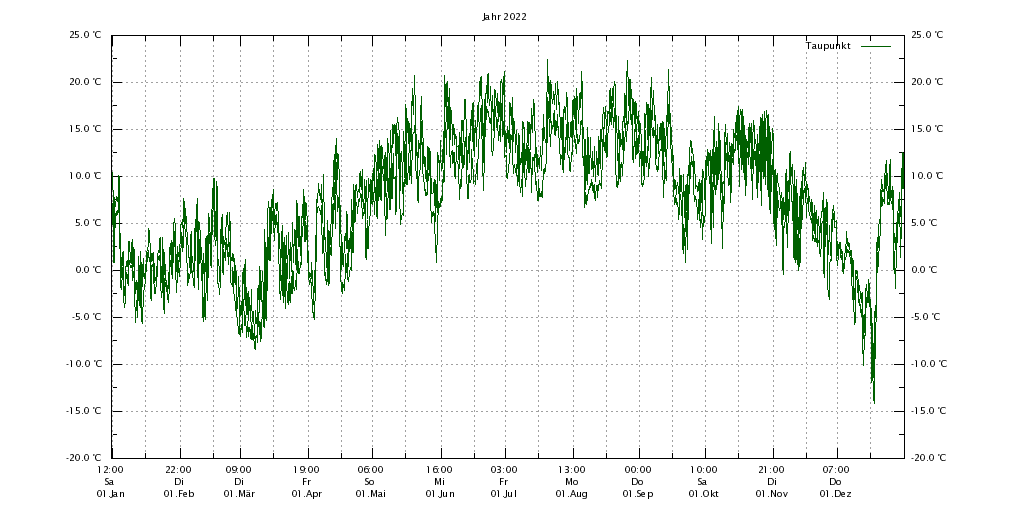Image resolution: width=1015 pixels, height=507 pixels.
Task: Click the 0.0 °C label on left axis
Action: pyautogui.click(x=87, y=270)
